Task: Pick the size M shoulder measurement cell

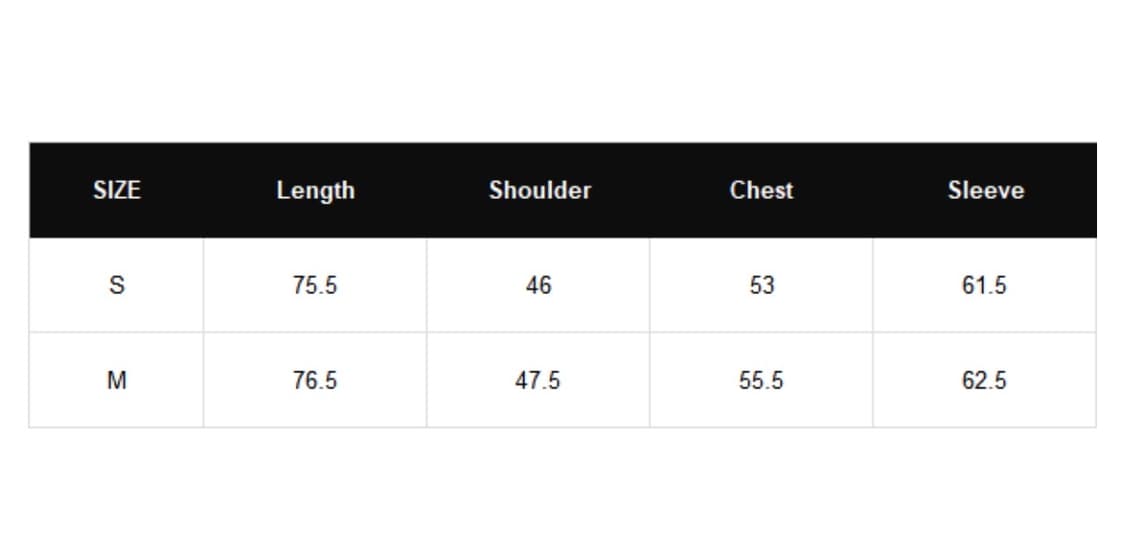Action: point(539,381)
